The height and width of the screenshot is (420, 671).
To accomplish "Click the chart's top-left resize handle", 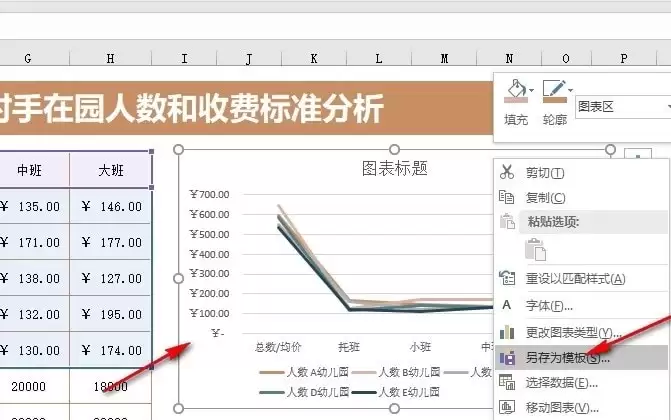I will (x=179, y=149).
